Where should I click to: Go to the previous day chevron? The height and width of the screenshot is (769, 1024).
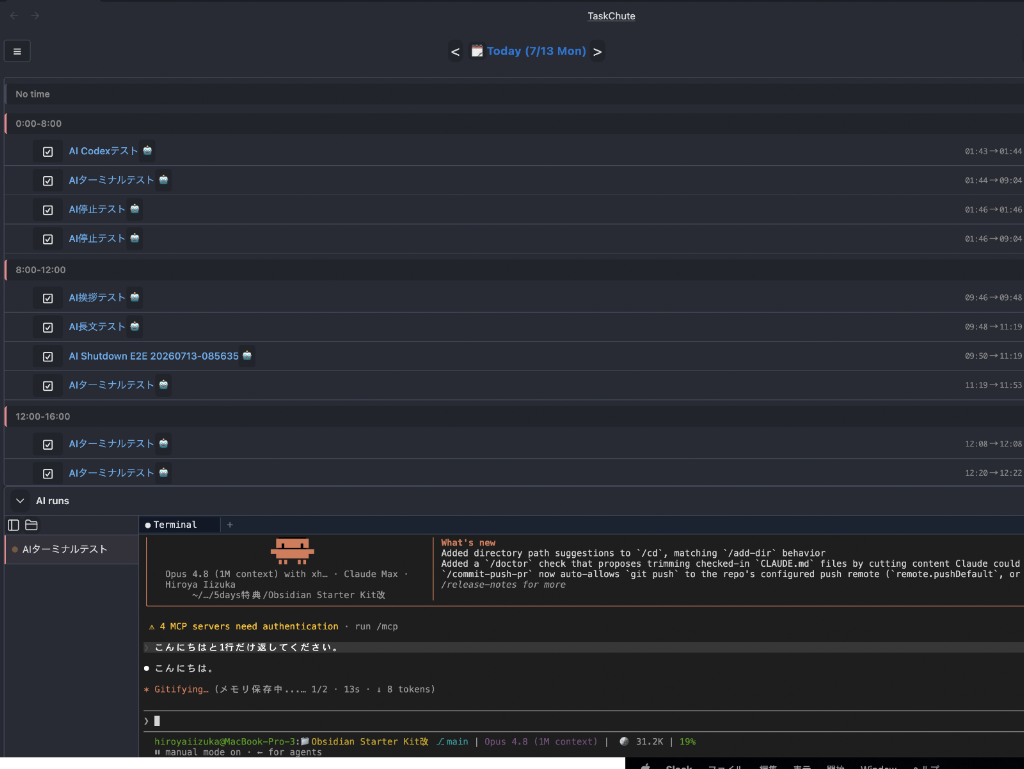(x=455, y=52)
